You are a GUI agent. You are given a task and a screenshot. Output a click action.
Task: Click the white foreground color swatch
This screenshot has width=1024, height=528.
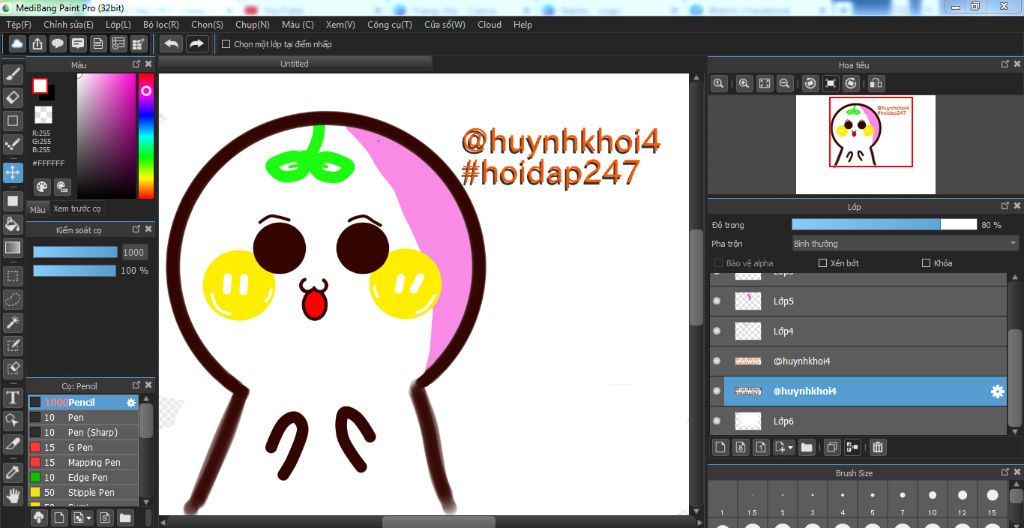[x=40, y=86]
